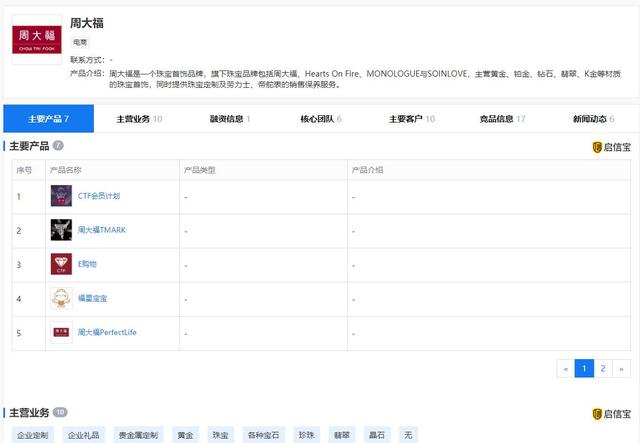Click the 珠宝 business tag

[x=220, y=435]
